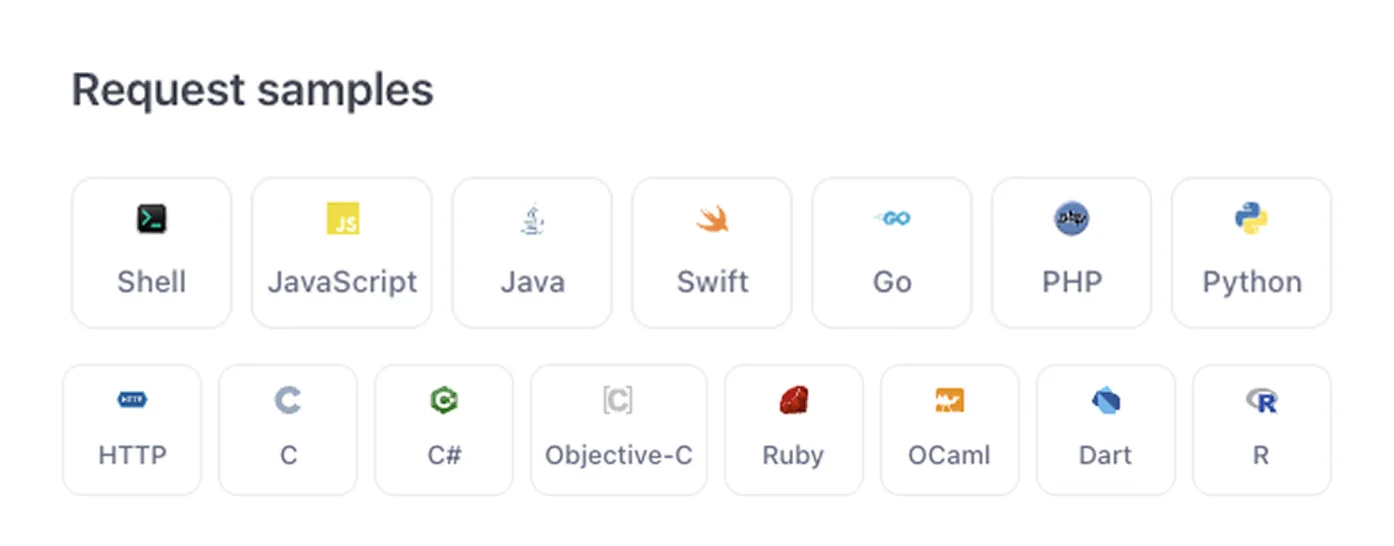Click the Python snake logo icon
Screen dimensions: 1394x546
1252,218
